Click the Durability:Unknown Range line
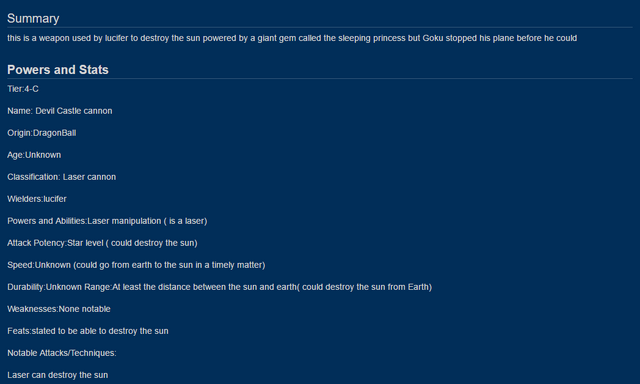 pos(220,287)
